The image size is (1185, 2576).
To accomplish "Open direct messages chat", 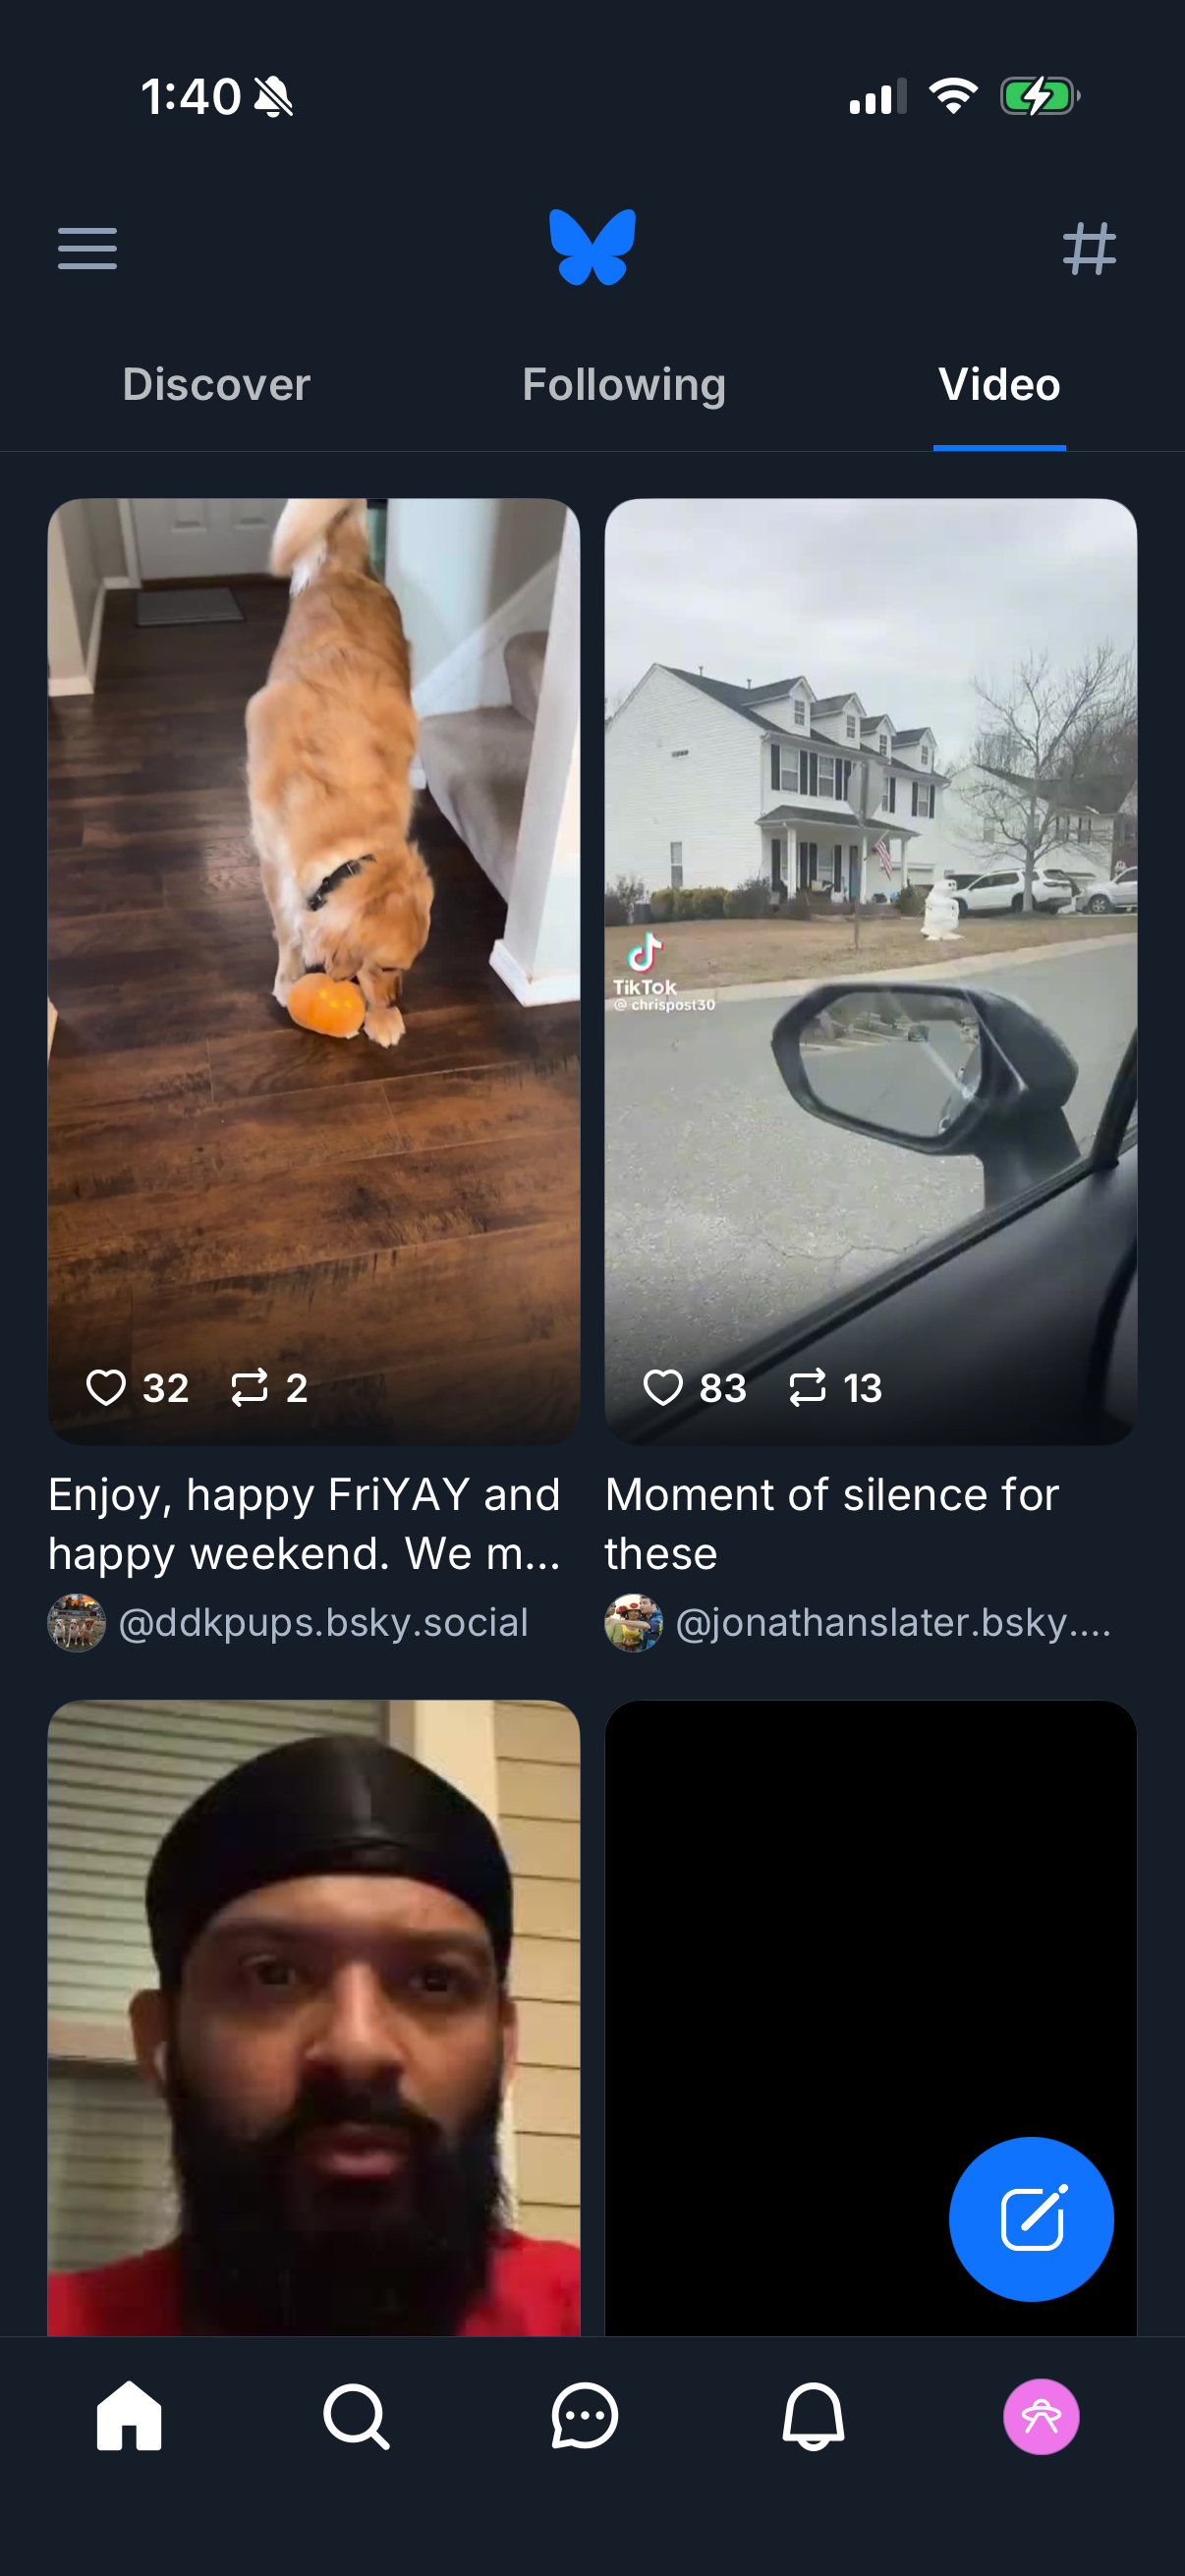I will click(584, 2417).
